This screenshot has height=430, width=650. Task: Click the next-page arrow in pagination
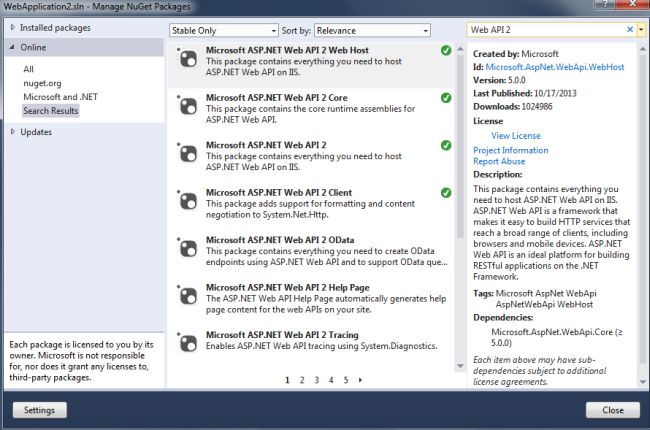[360, 380]
